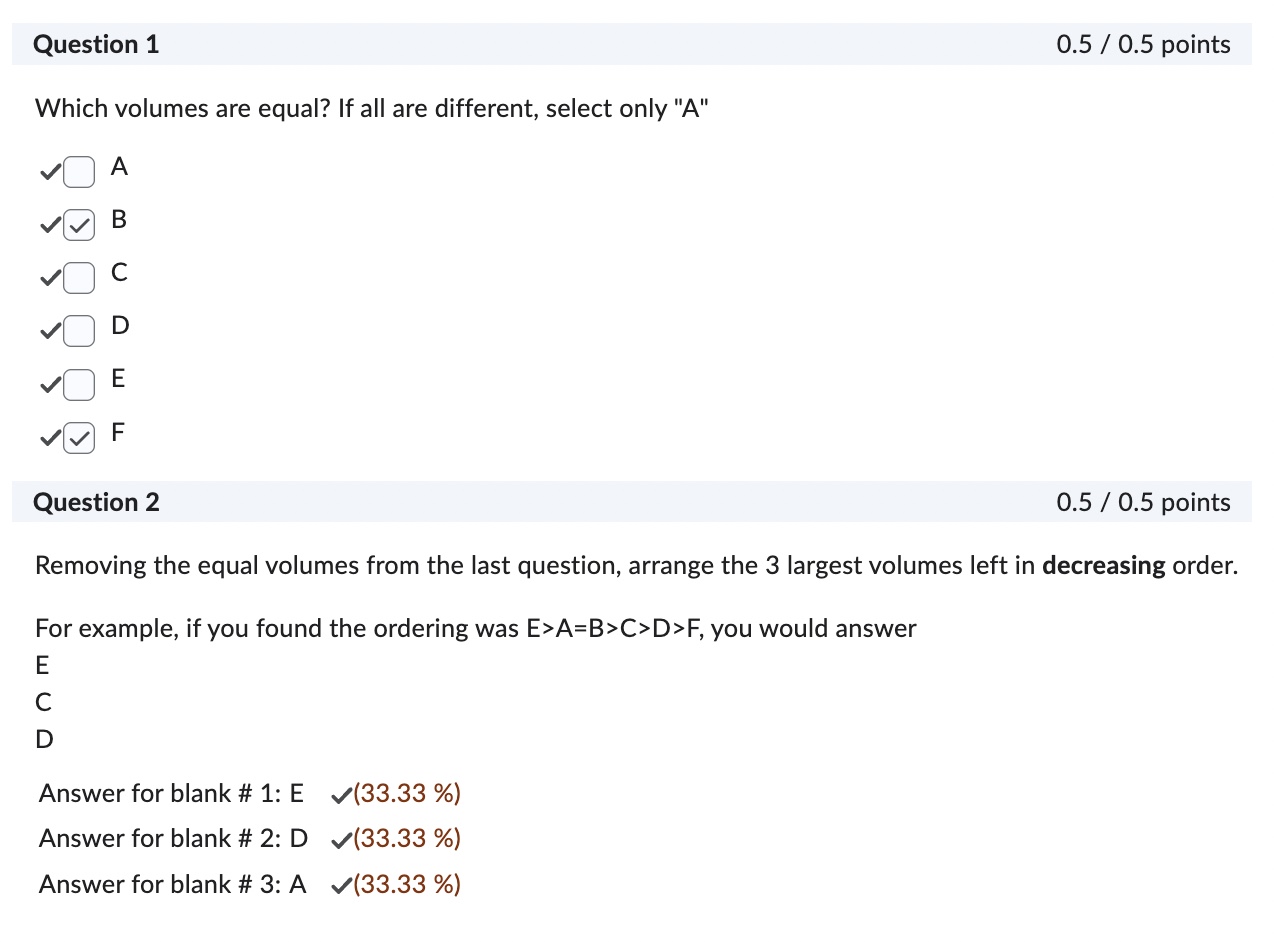Check the checkbox for option E

(x=79, y=384)
